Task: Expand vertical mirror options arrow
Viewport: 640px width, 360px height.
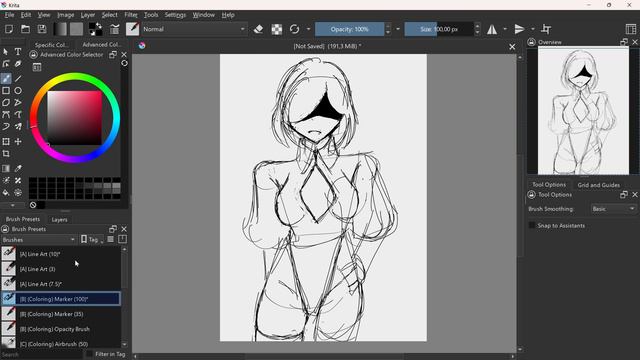Action: (533, 29)
